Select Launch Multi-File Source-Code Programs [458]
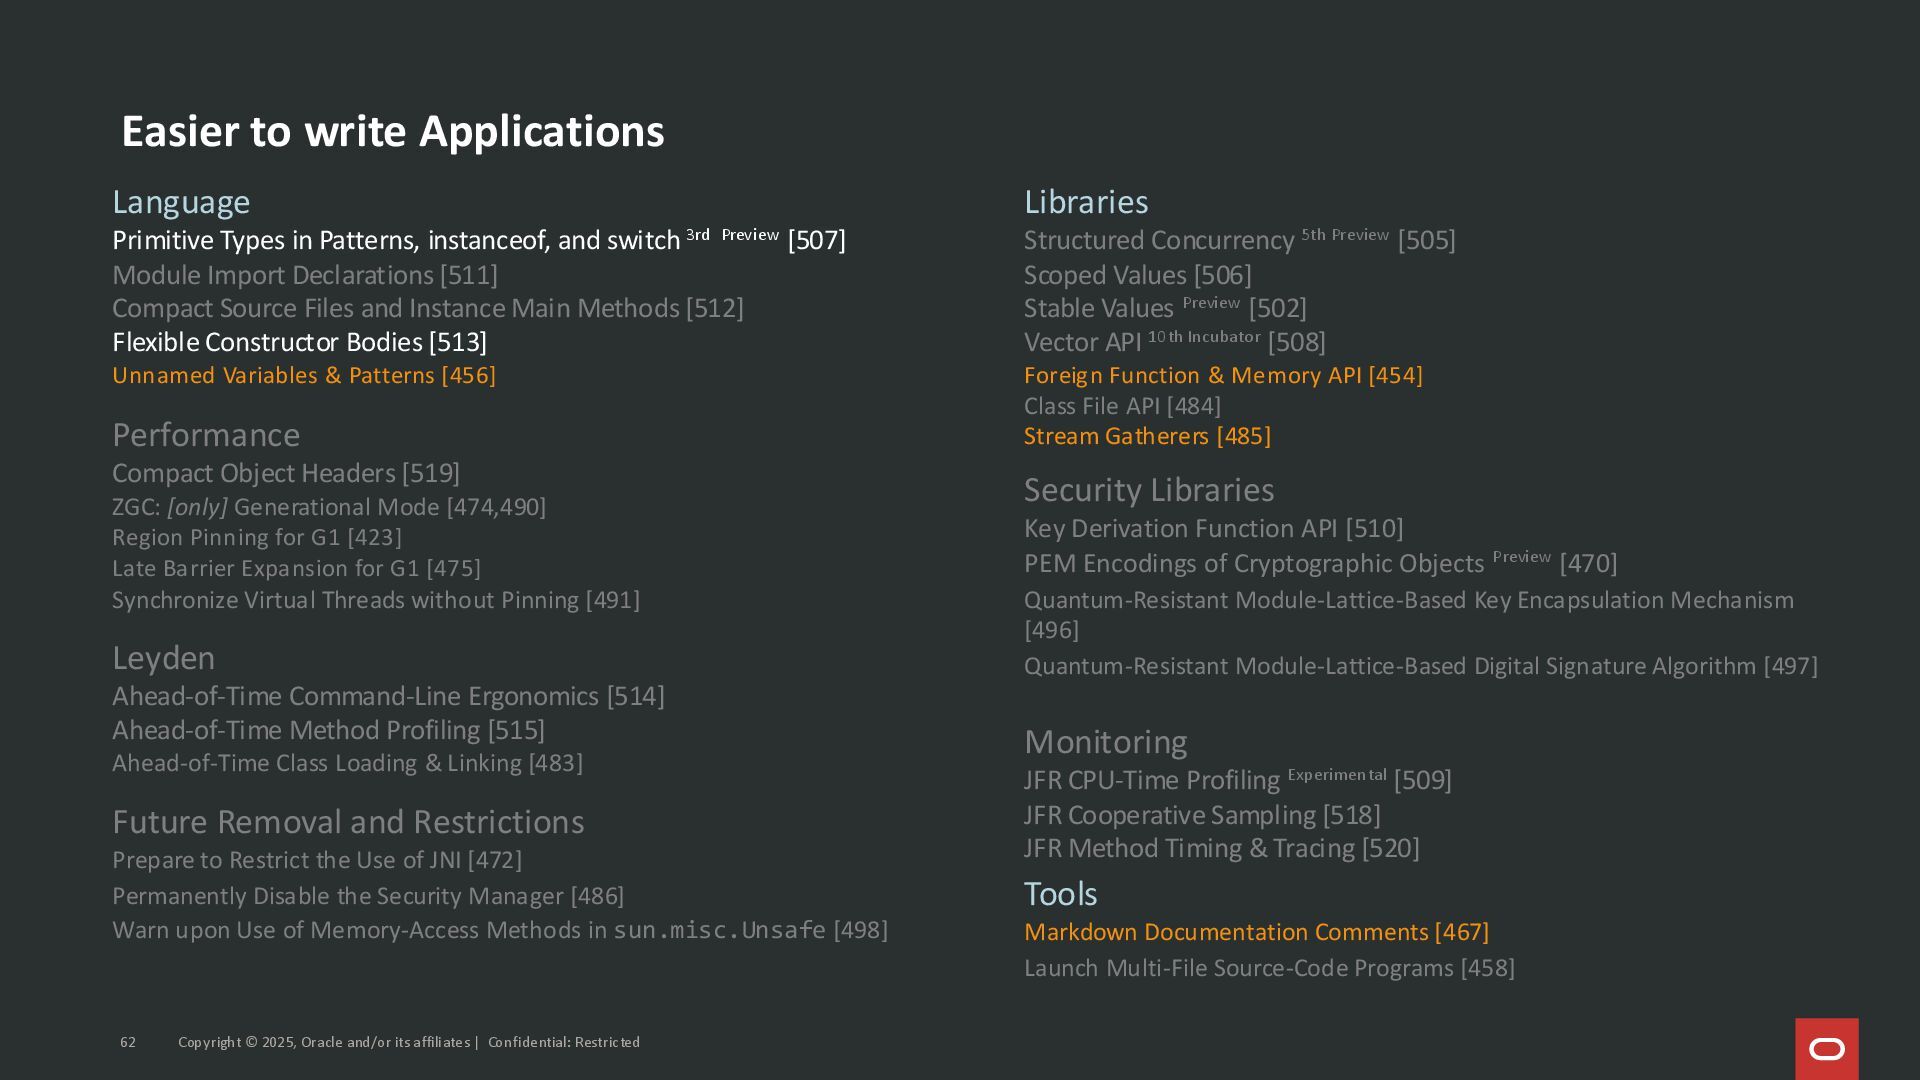 pyautogui.click(x=1268, y=969)
